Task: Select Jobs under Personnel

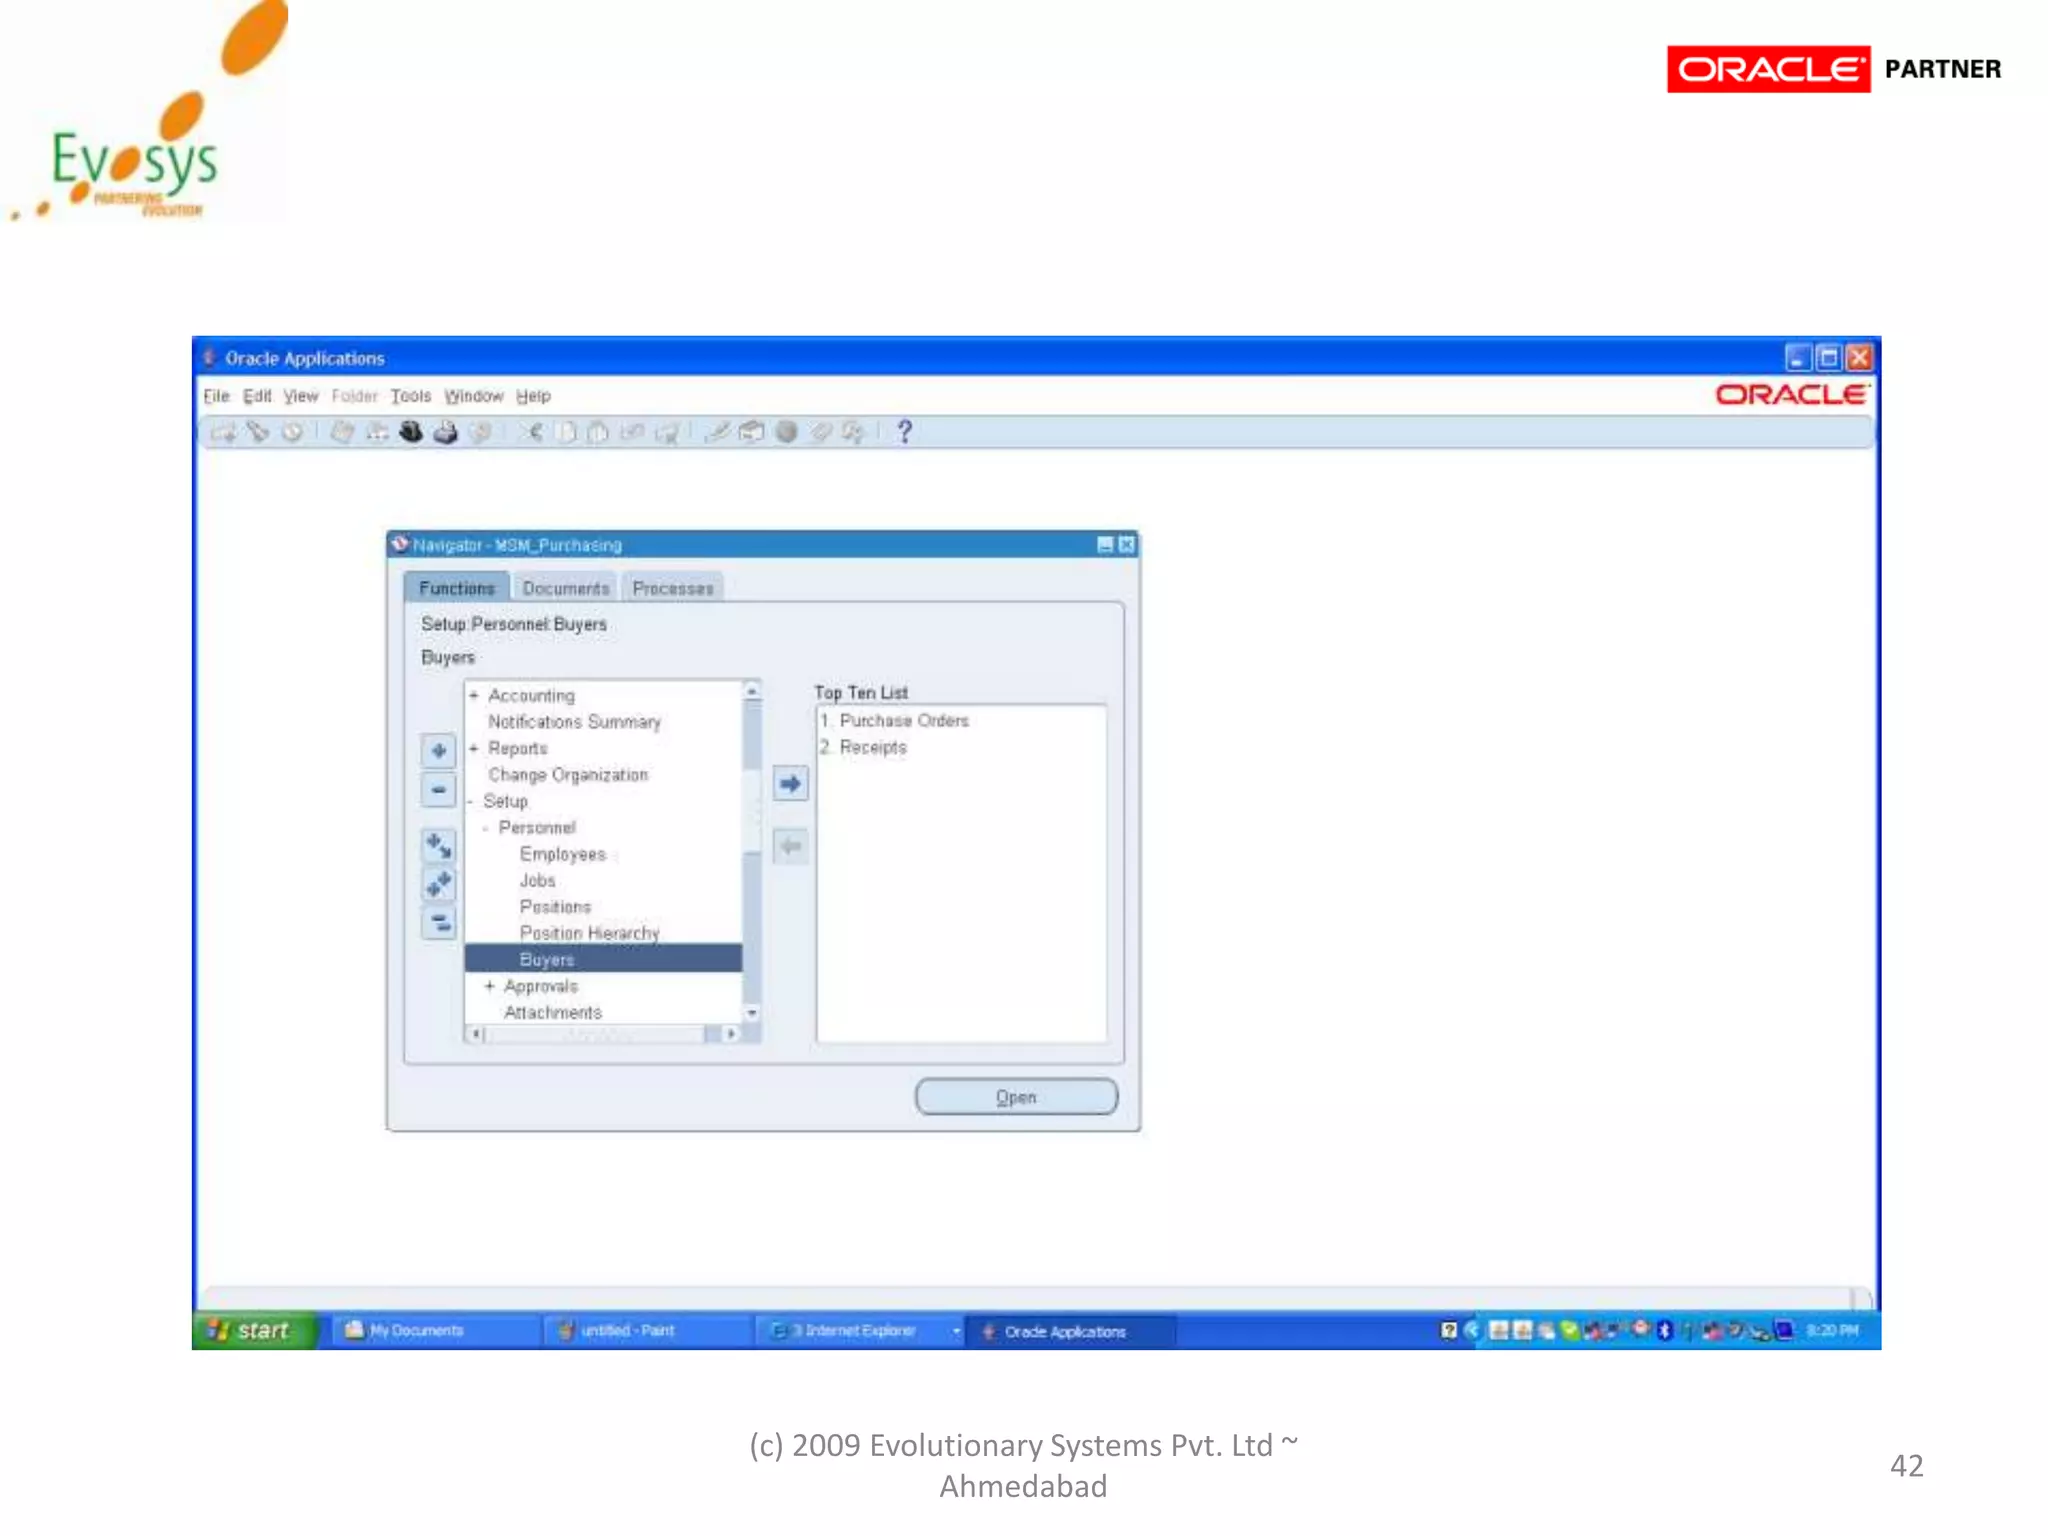Action: pos(537,881)
